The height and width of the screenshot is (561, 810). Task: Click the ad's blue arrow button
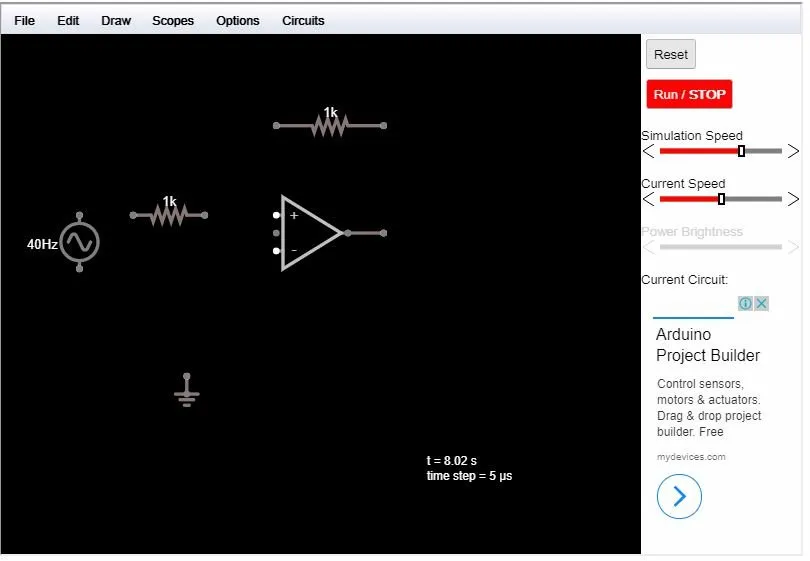(x=679, y=496)
